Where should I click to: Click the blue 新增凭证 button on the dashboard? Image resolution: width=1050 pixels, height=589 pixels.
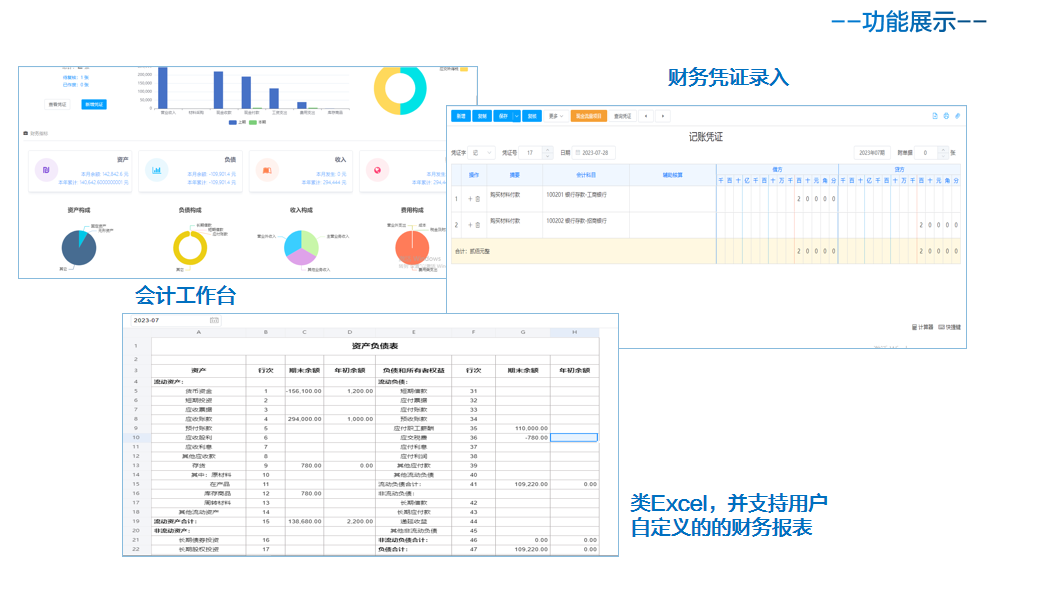tap(94, 104)
